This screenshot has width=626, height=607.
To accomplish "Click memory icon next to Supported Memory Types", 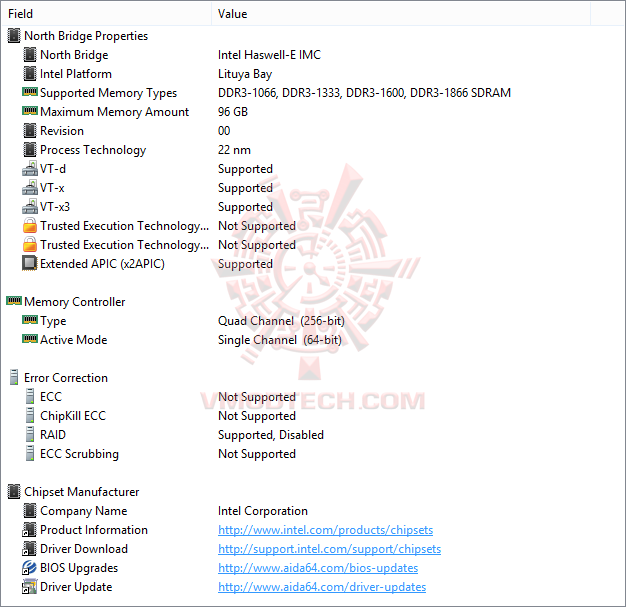I will pos(30,92).
